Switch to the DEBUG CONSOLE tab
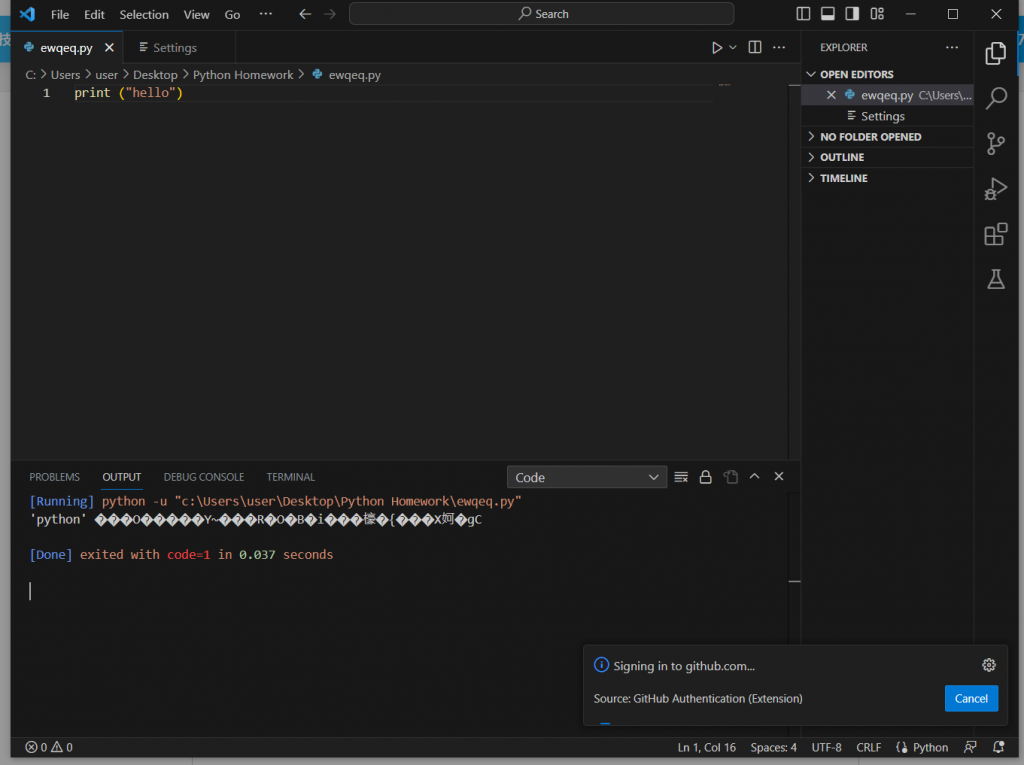This screenshot has height=765, width=1024. (x=204, y=477)
